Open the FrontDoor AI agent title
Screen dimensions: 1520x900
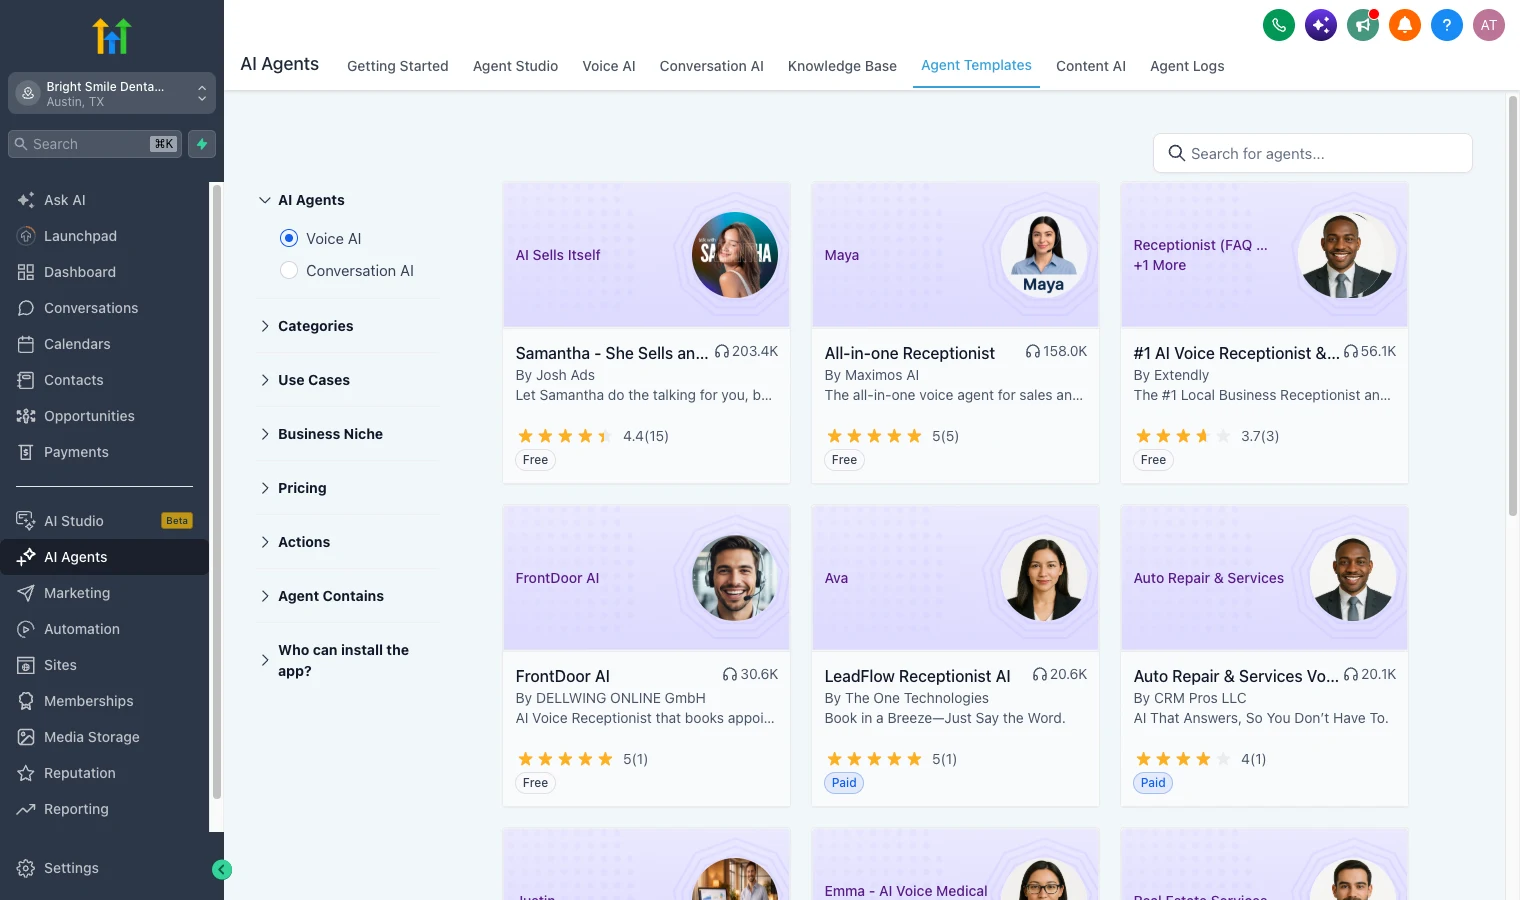click(563, 676)
